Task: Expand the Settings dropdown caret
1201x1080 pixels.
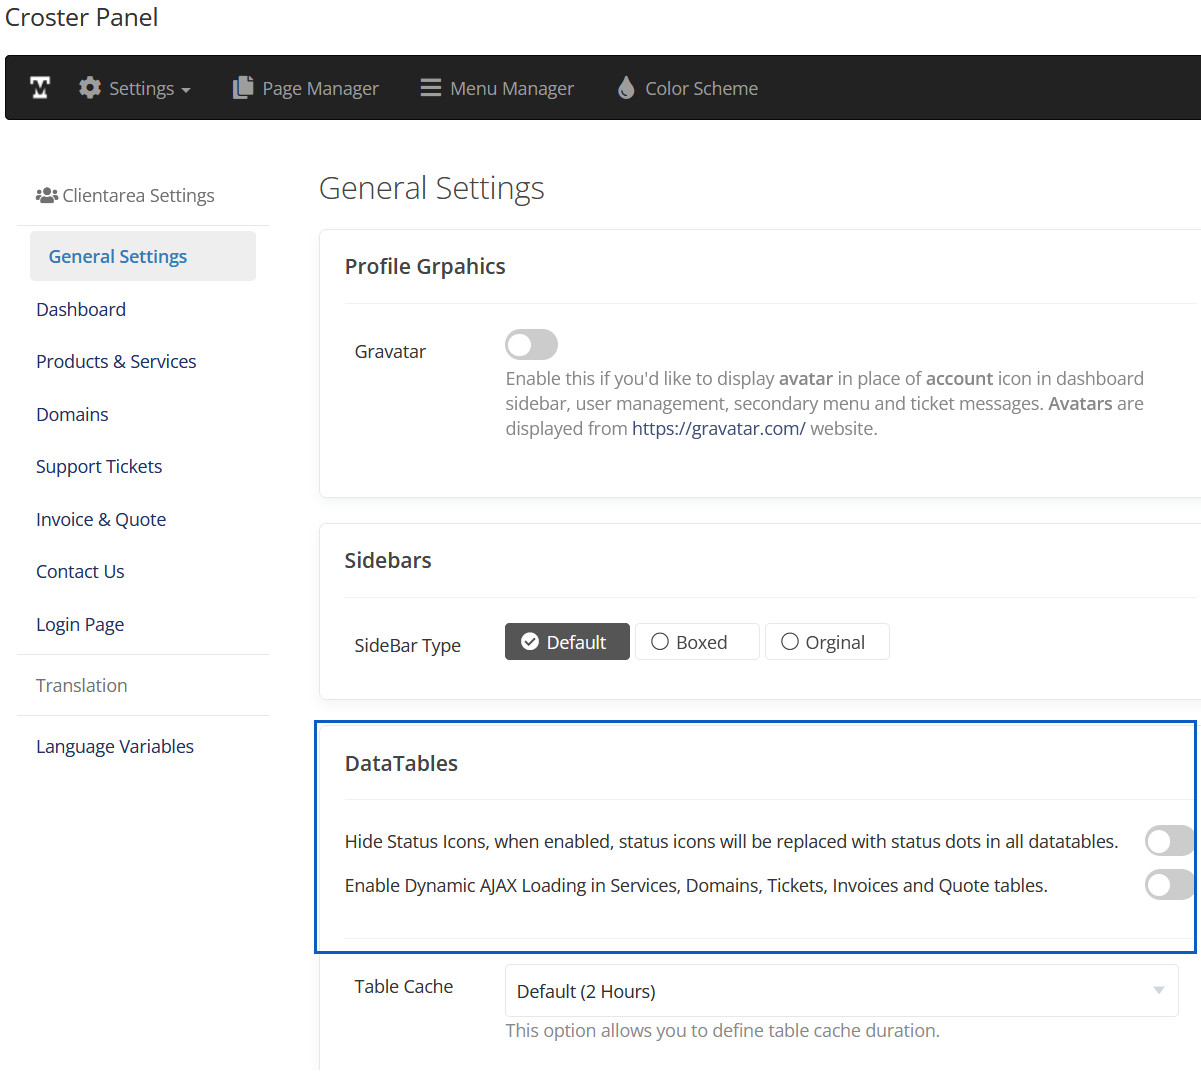Action: coord(186,90)
